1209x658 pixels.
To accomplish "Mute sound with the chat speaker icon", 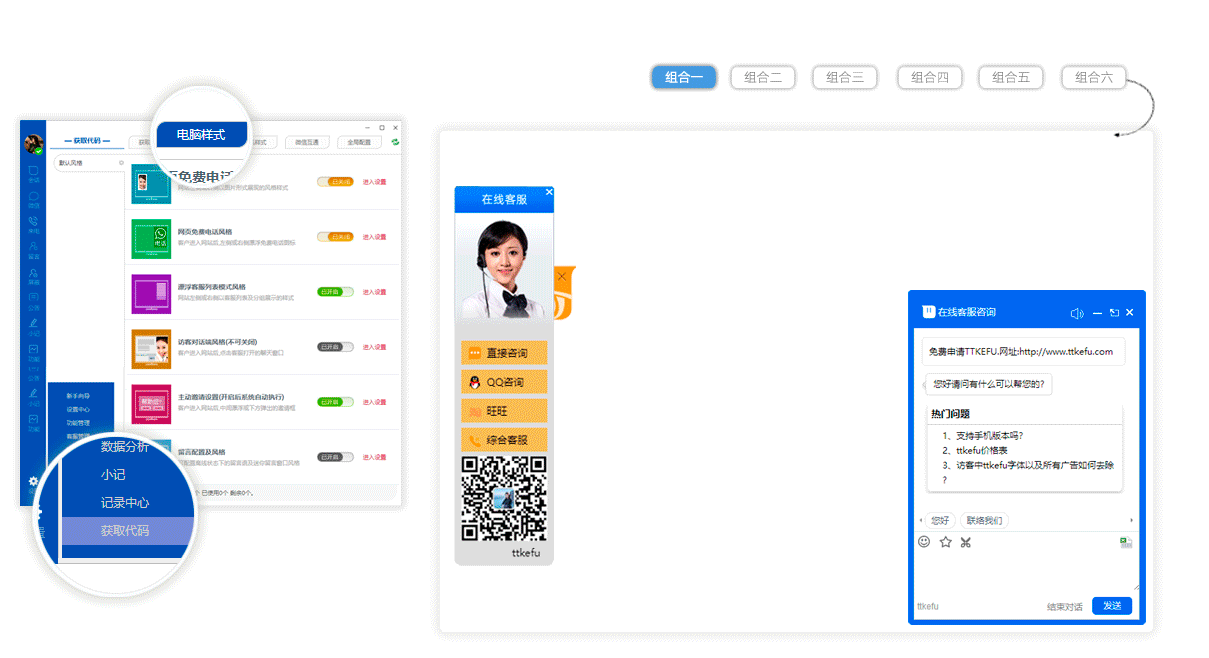I will (x=1076, y=313).
